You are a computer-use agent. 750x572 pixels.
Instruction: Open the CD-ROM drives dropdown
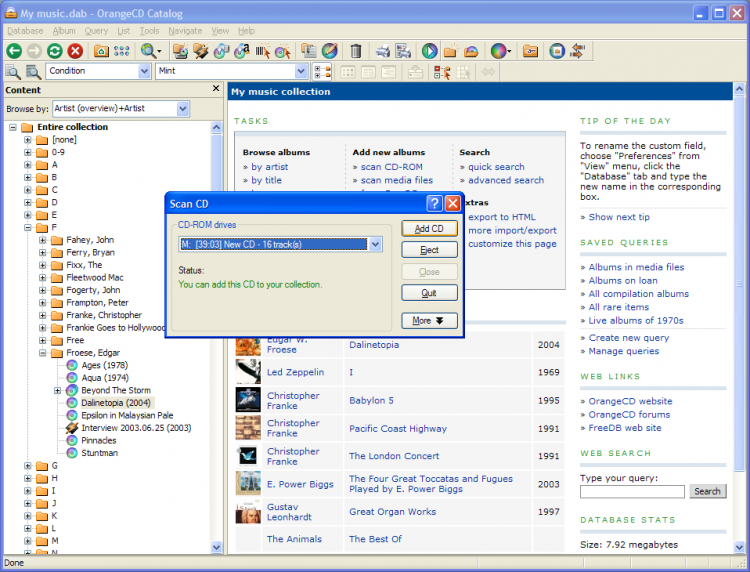pos(374,244)
